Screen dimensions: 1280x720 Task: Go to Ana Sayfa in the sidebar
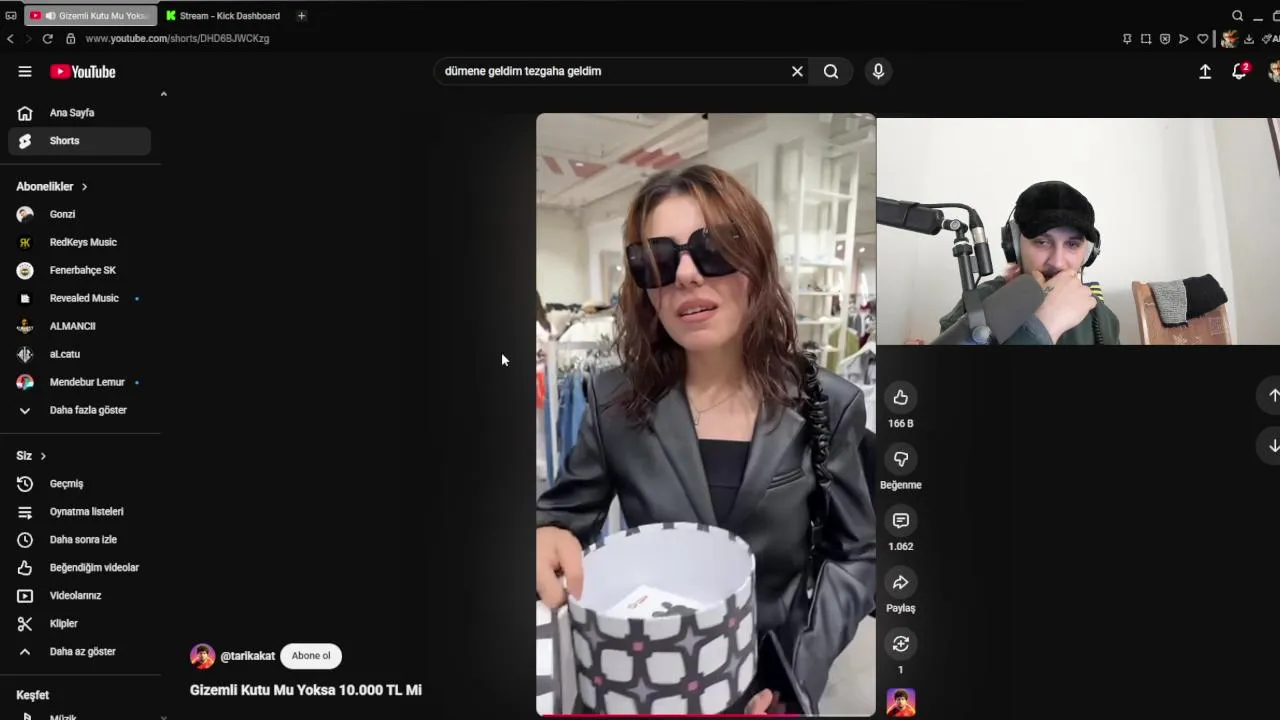80,113
